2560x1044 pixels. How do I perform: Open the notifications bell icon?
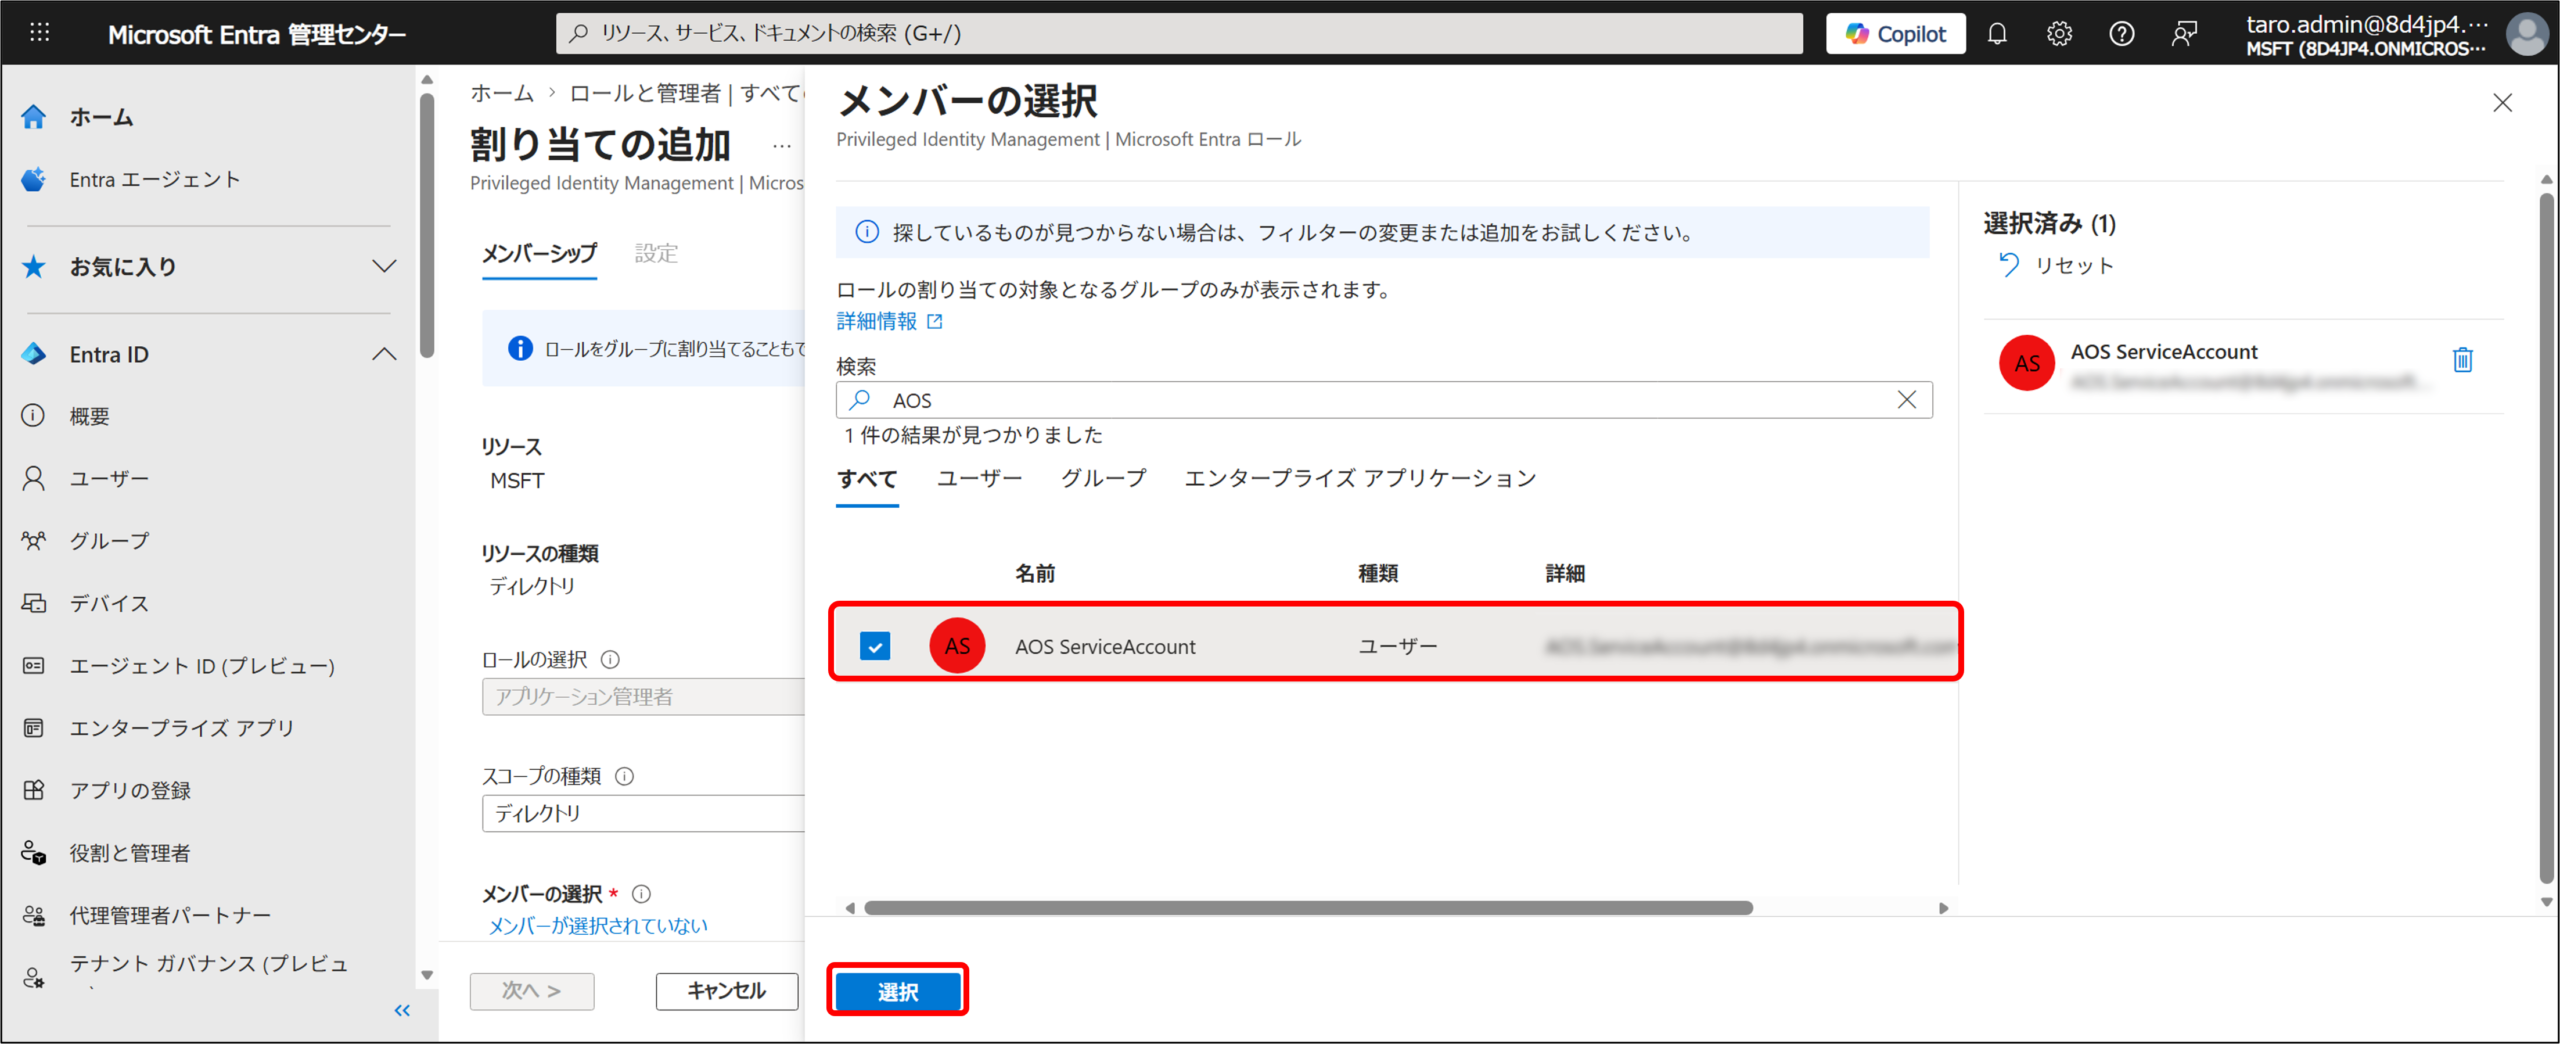click(x=1996, y=34)
